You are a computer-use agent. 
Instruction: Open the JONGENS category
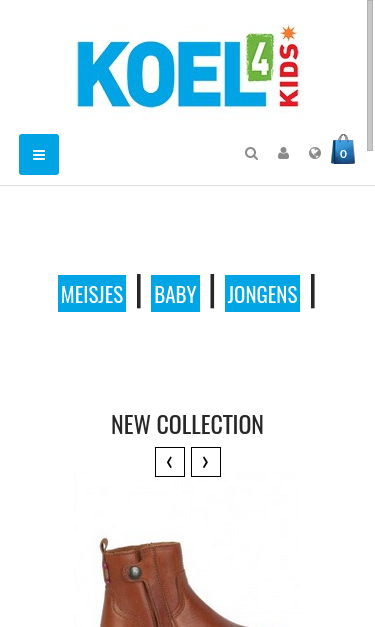click(x=262, y=294)
